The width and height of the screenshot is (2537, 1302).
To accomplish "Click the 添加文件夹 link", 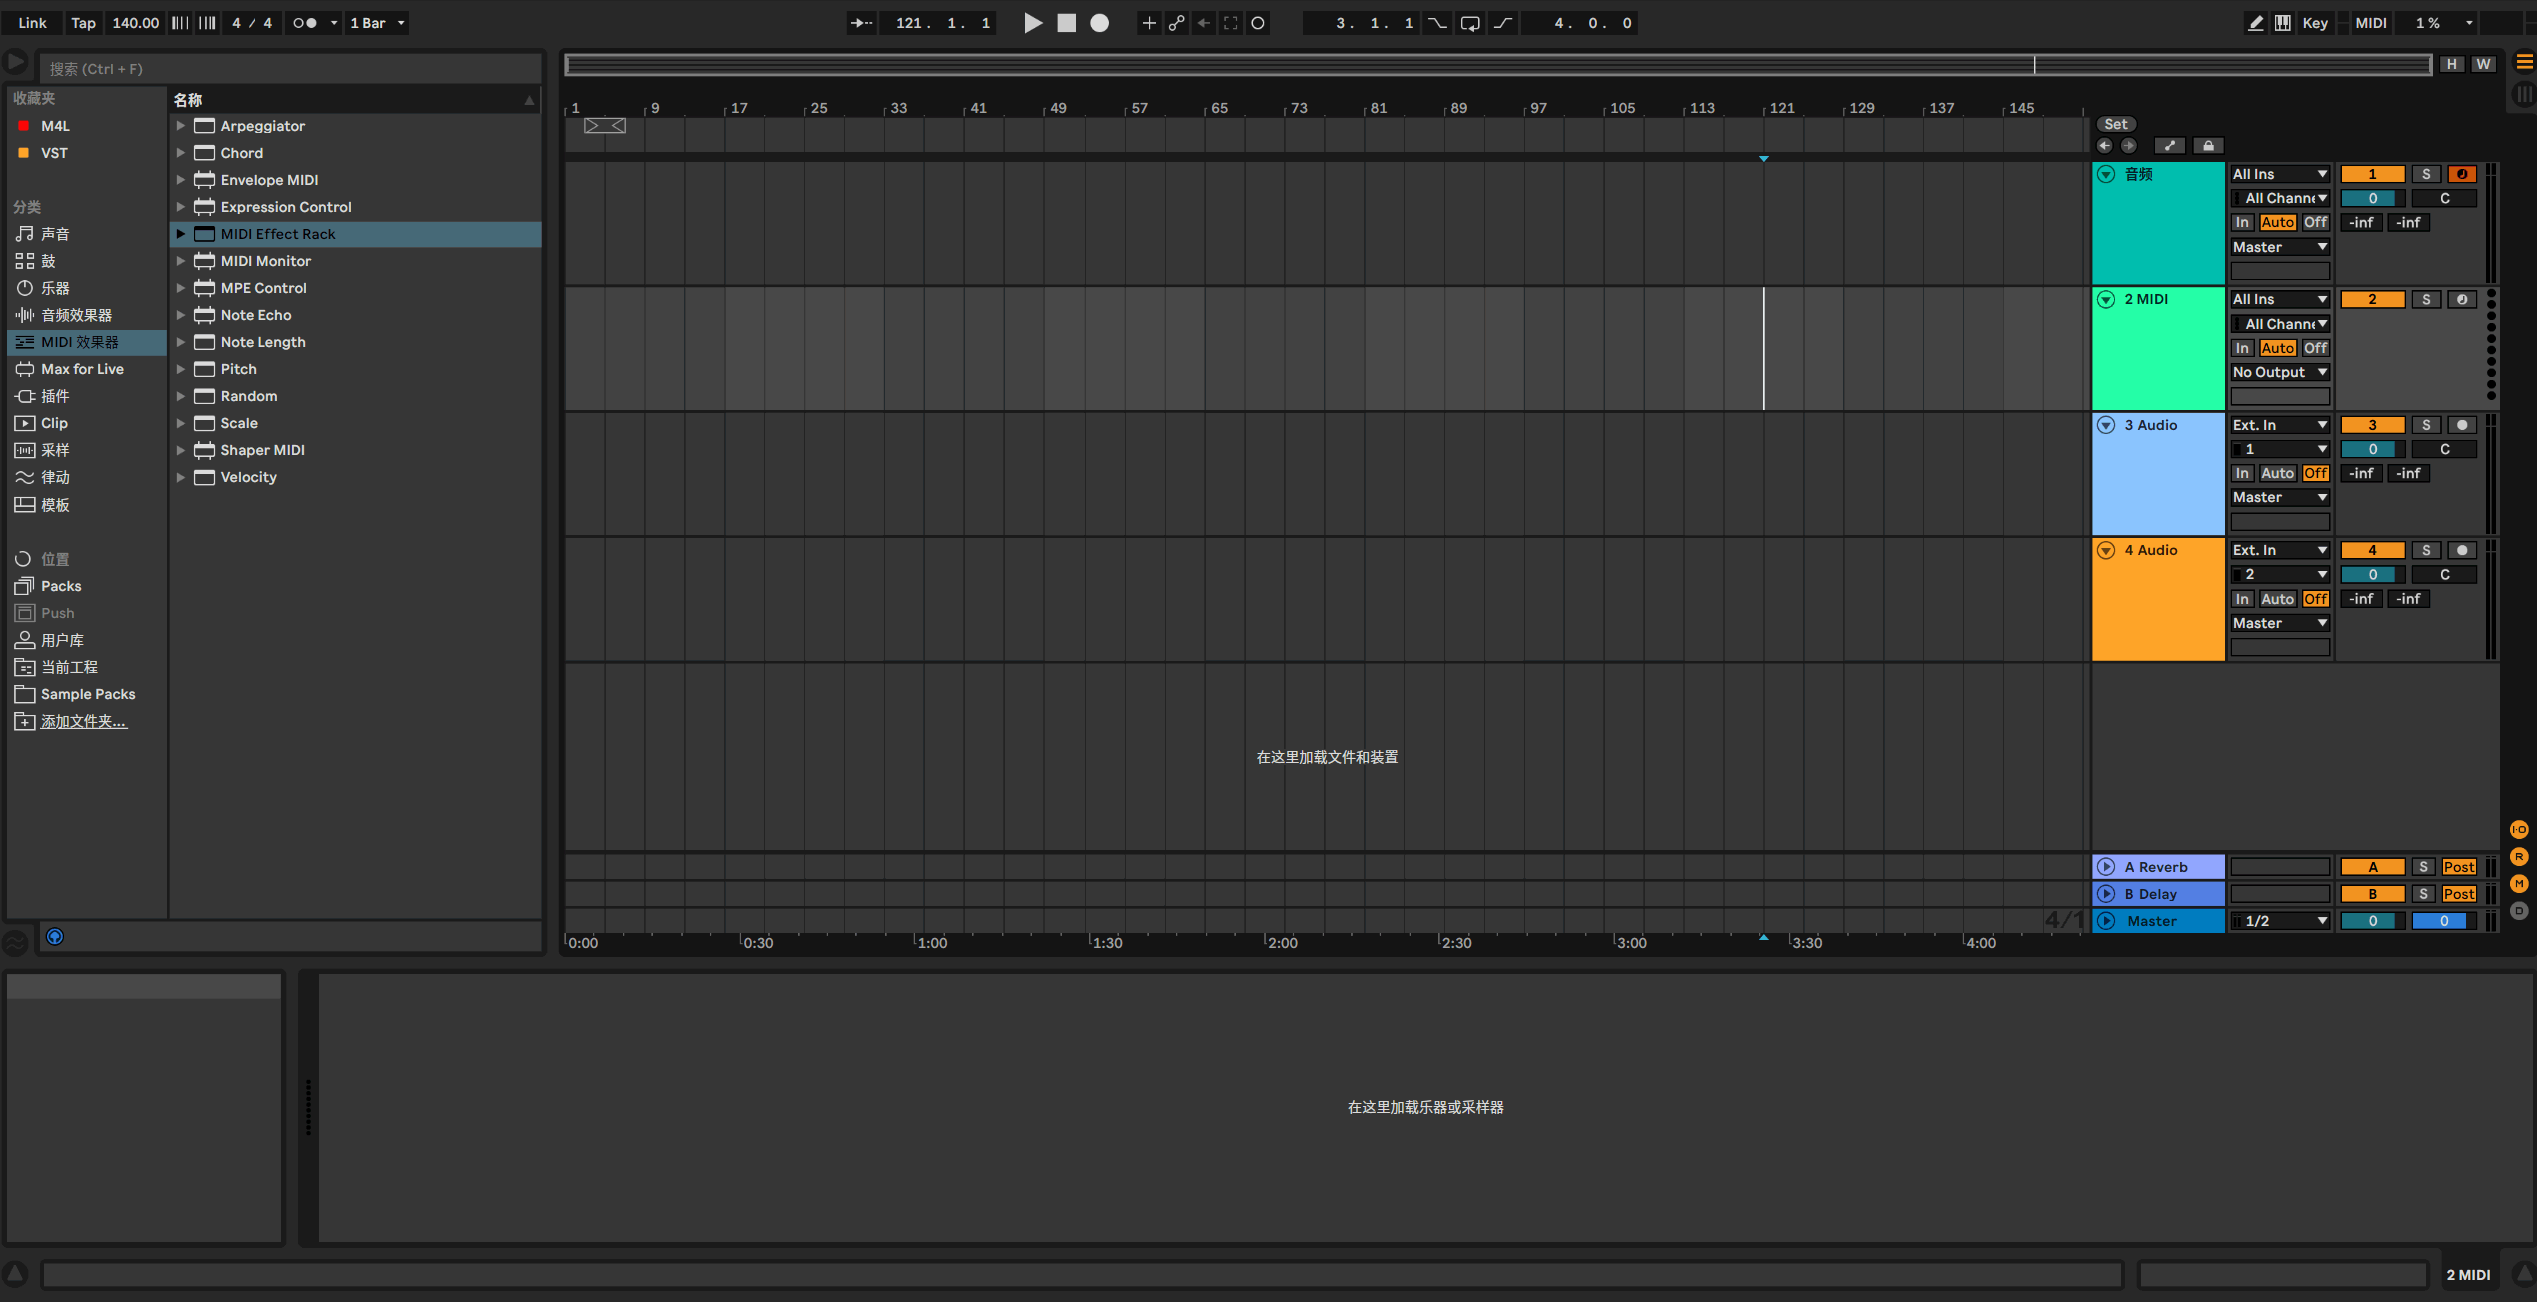I will point(84,721).
